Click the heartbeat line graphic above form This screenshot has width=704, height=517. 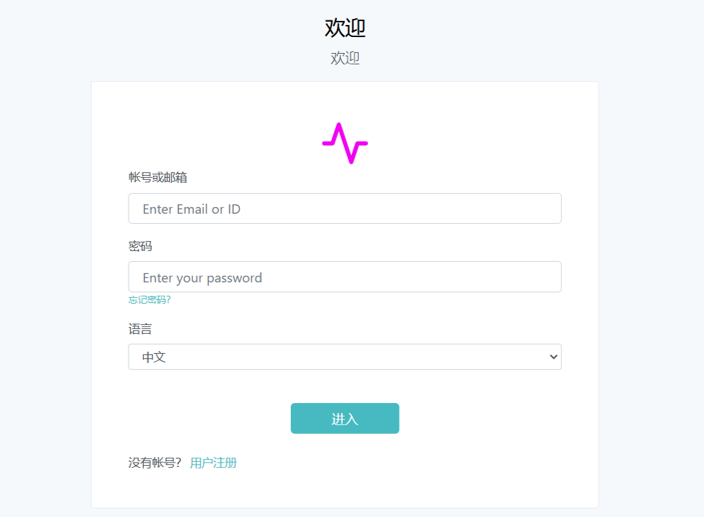tap(345, 143)
